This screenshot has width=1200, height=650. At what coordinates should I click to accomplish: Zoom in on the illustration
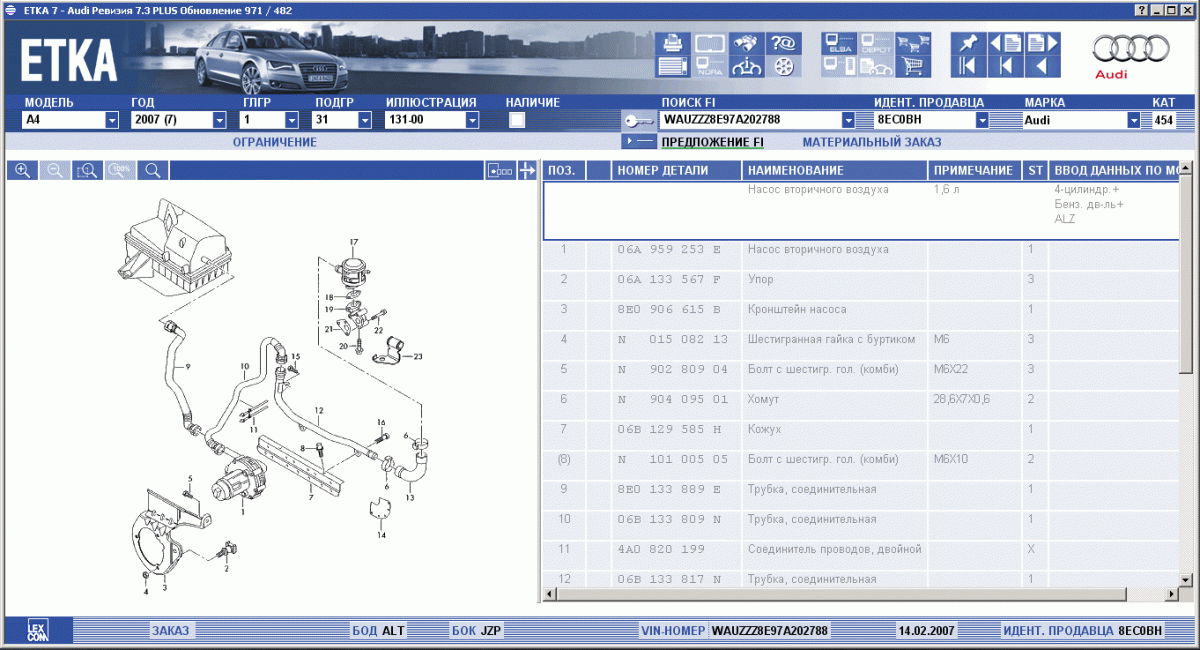(x=22, y=170)
